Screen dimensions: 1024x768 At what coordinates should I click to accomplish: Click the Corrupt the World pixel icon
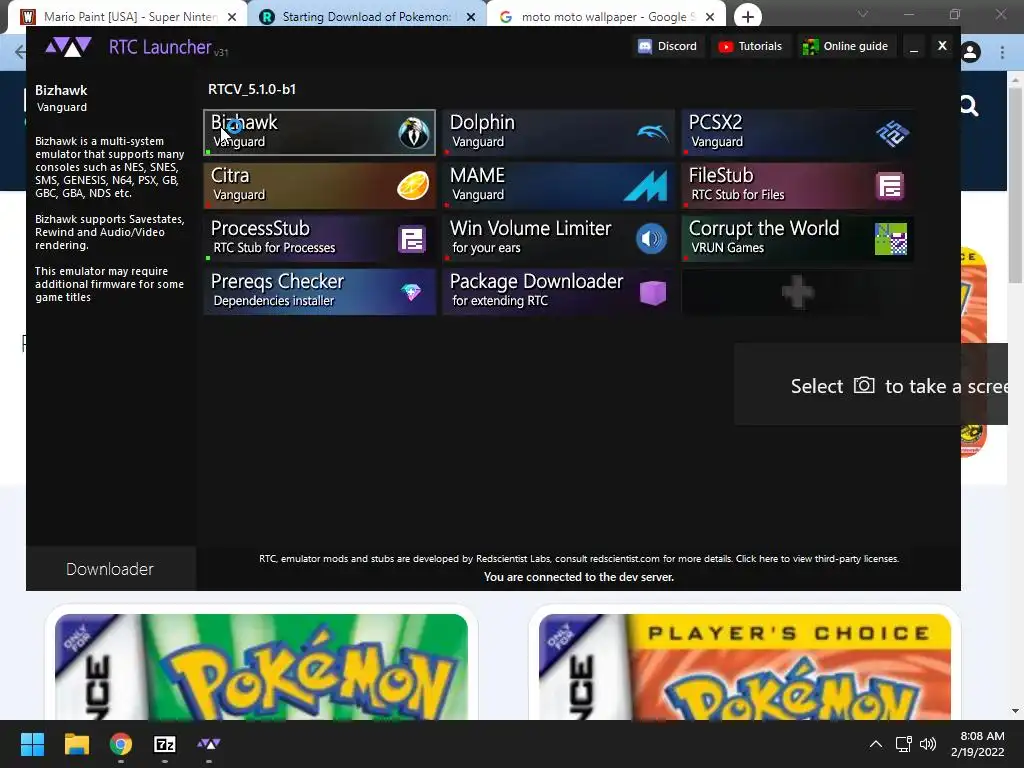pos(891,238)
